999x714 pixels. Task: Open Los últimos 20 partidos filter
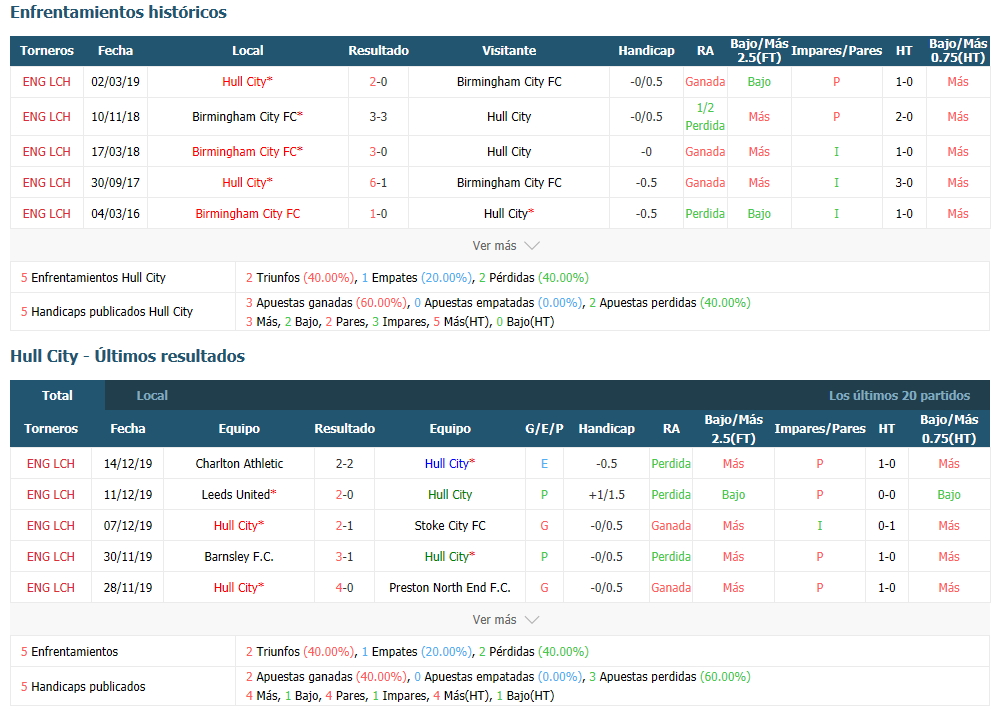(x=899, y=395)
